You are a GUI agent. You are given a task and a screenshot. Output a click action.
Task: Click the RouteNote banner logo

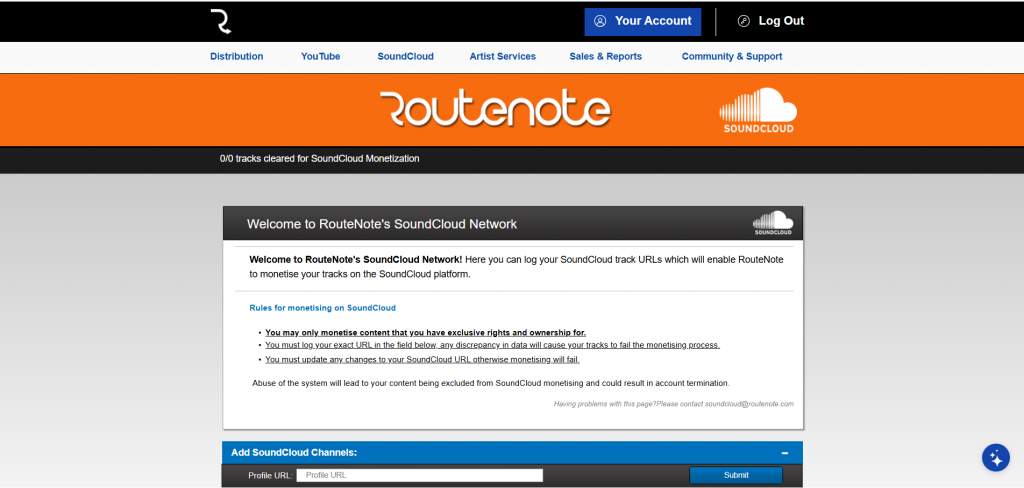[x=495, y=109]
